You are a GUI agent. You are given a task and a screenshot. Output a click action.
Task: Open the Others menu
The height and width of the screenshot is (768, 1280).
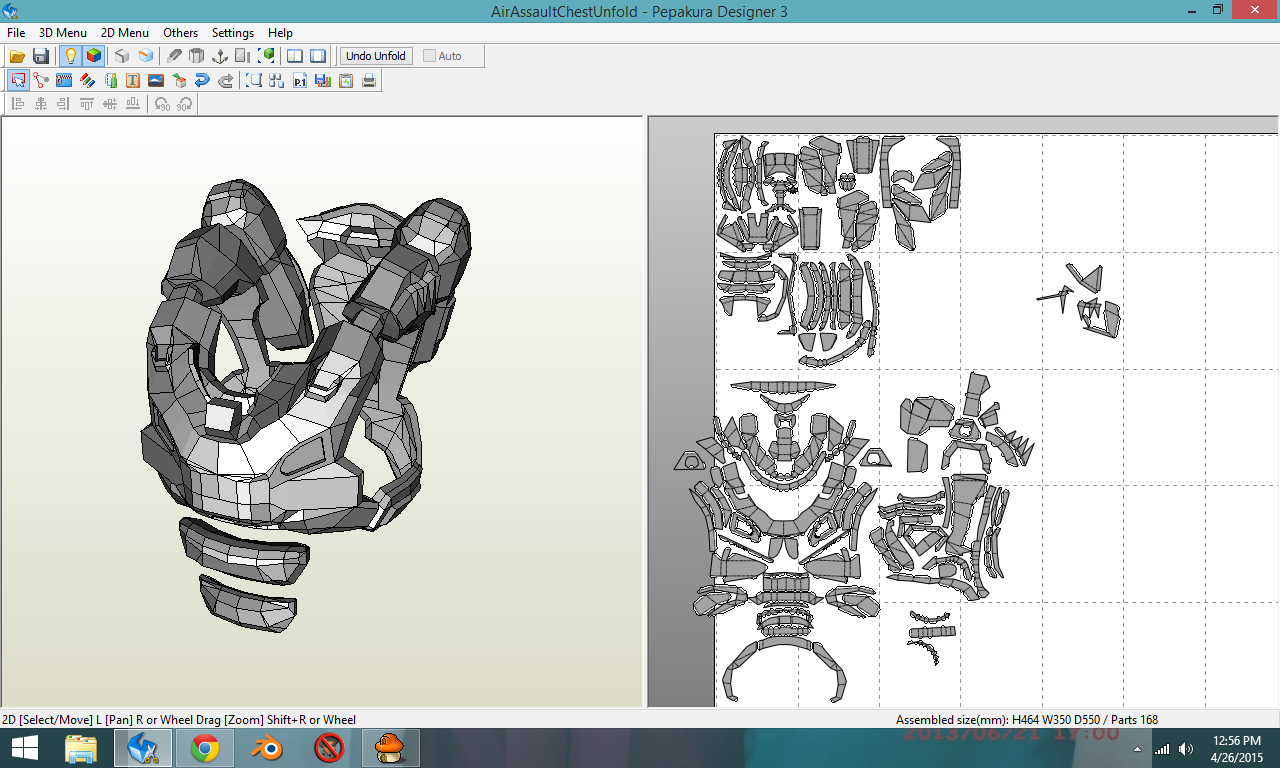click(181, 33)
